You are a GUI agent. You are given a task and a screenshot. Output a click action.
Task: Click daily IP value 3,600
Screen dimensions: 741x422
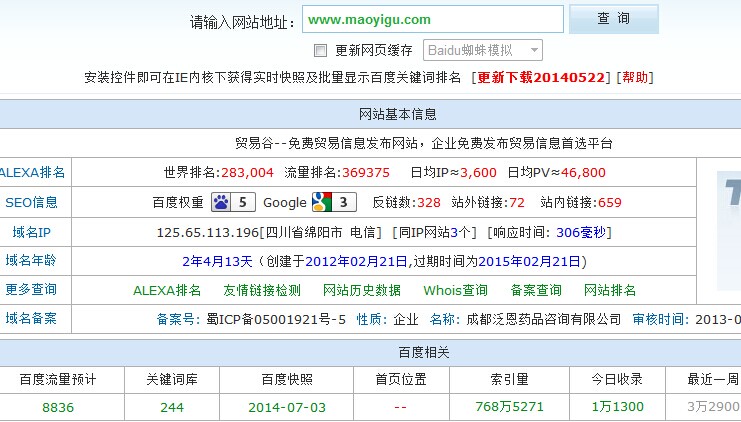(x=478, y=172)
